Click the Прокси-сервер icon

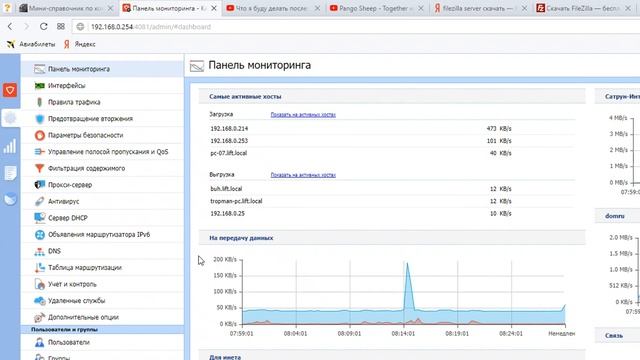click(40, 185)
